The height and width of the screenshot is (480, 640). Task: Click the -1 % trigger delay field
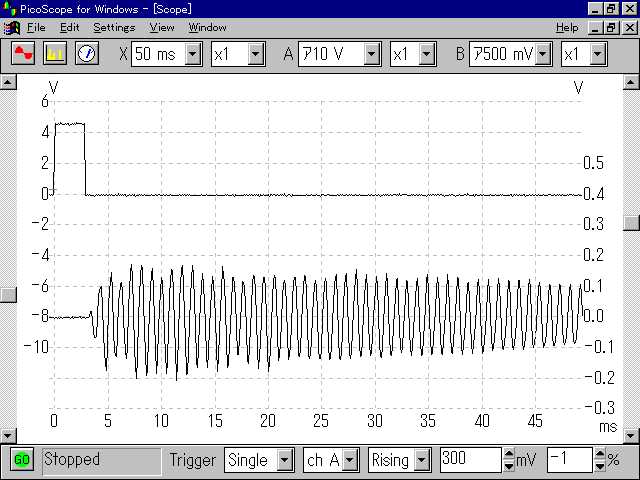coord(570,460)
